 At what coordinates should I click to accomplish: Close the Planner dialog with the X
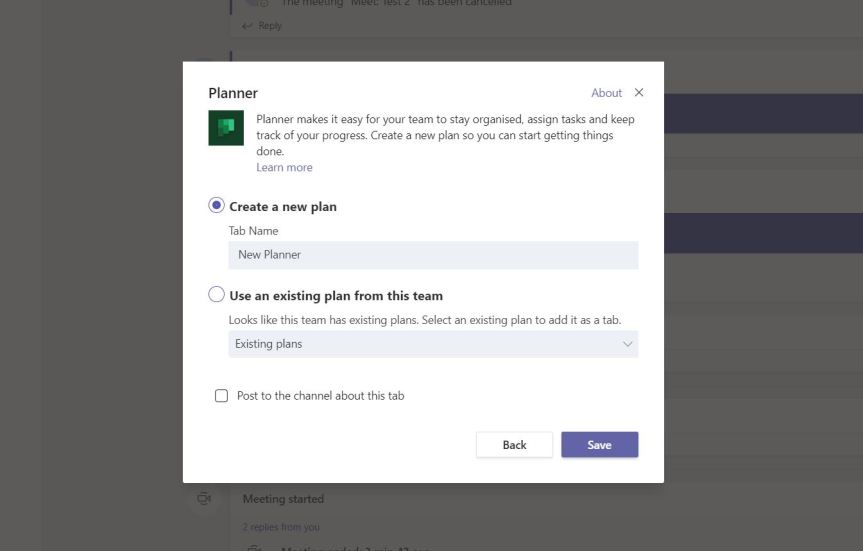tap(639, 93)
